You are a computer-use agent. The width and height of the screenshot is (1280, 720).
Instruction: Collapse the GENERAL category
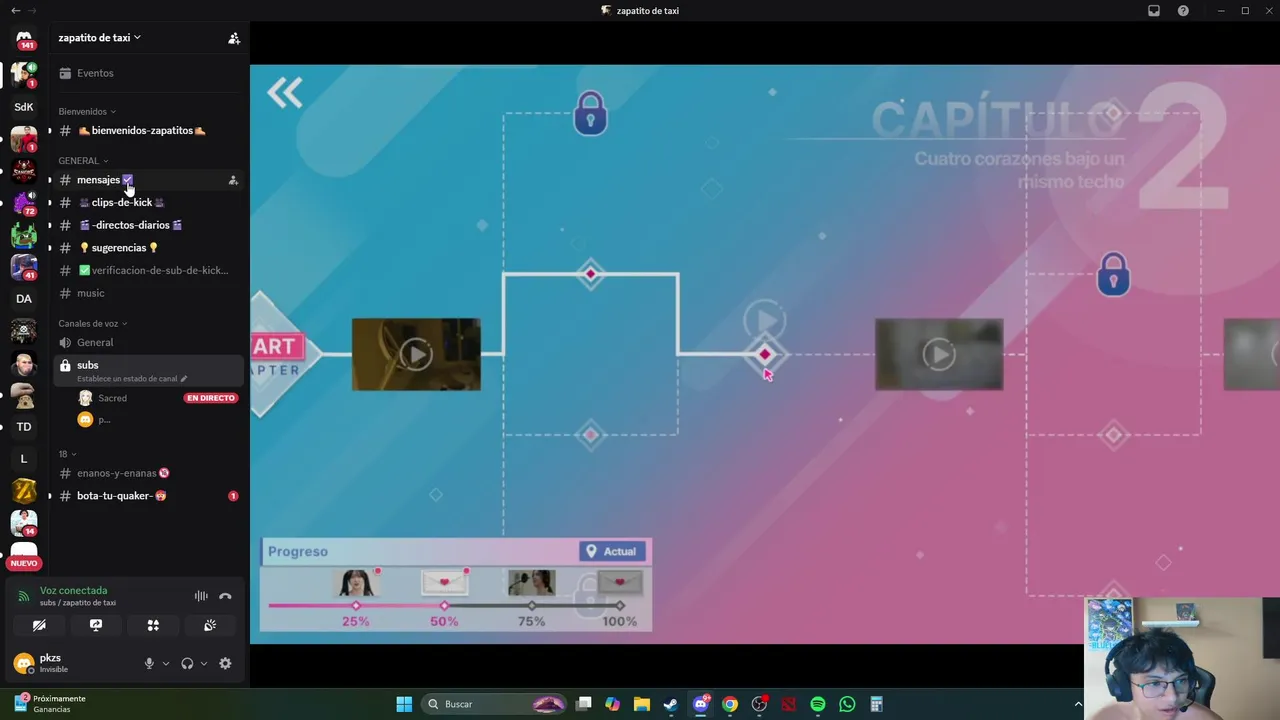tap(83, 160)
